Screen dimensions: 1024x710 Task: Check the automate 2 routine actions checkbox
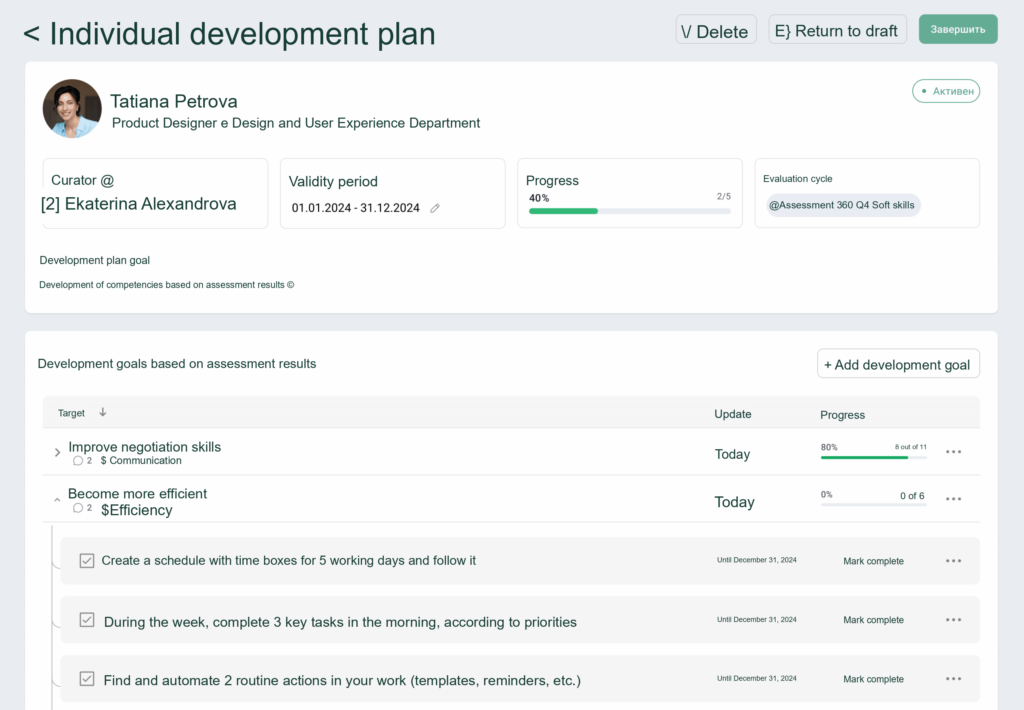click(x=87, y=679)
